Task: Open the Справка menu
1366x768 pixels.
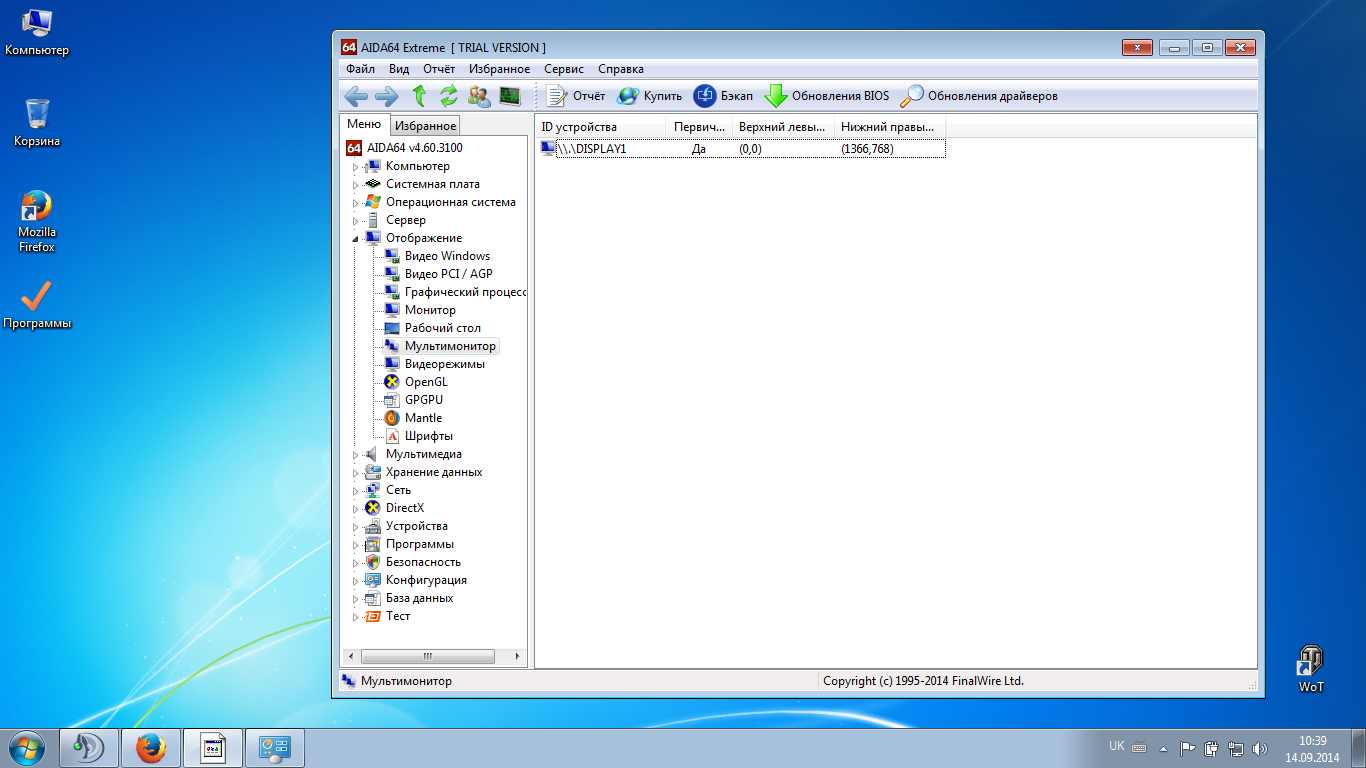Action: click(621, 69)
